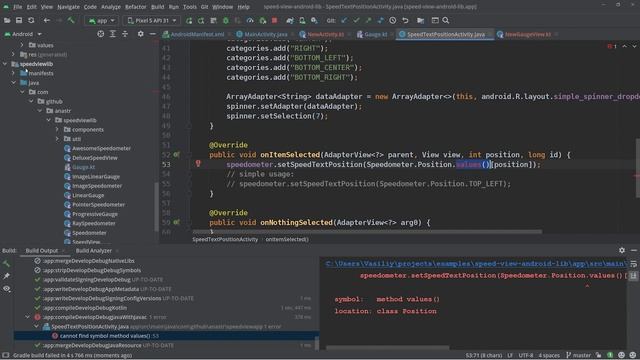Image resolution: width=640 pixels, height=360 pixels.
Task: Click the LF line separator widget
Action: pos(510,355)
